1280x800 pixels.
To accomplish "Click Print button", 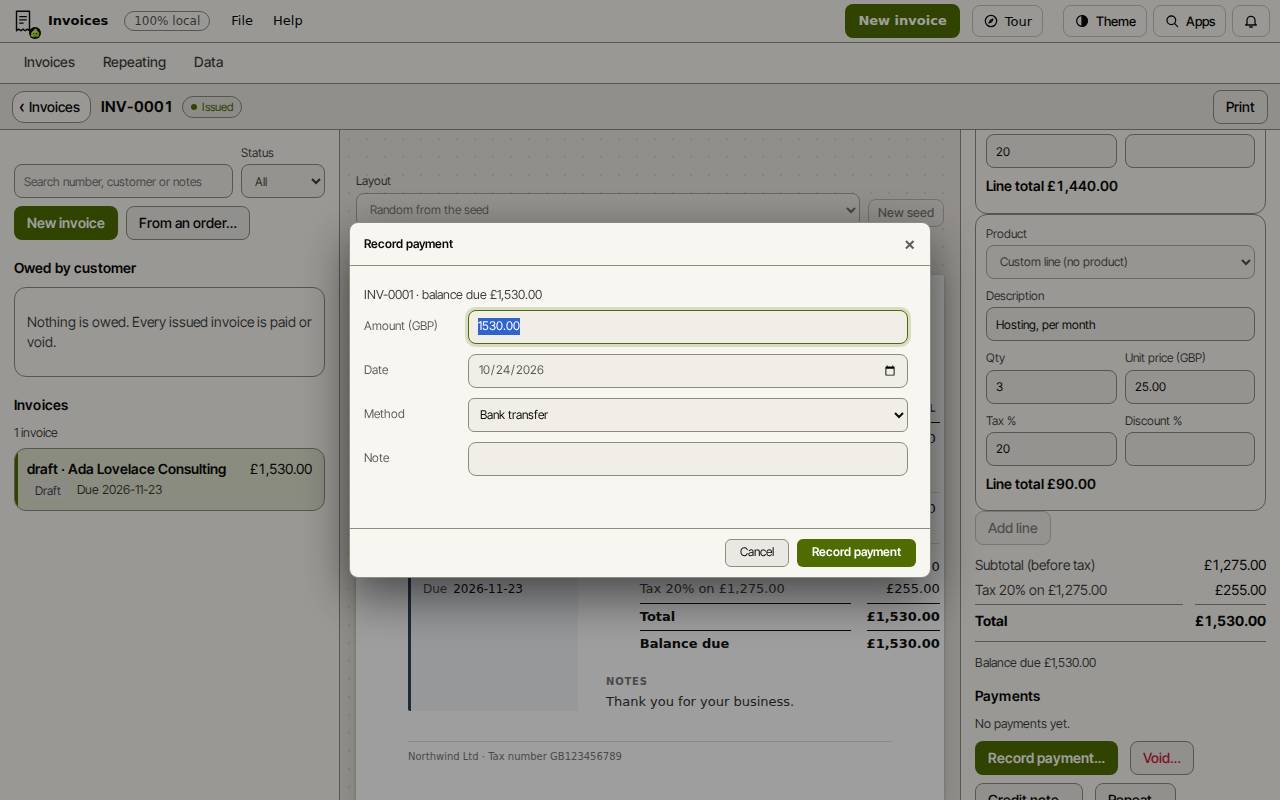I will click(x=1240, y=107).
